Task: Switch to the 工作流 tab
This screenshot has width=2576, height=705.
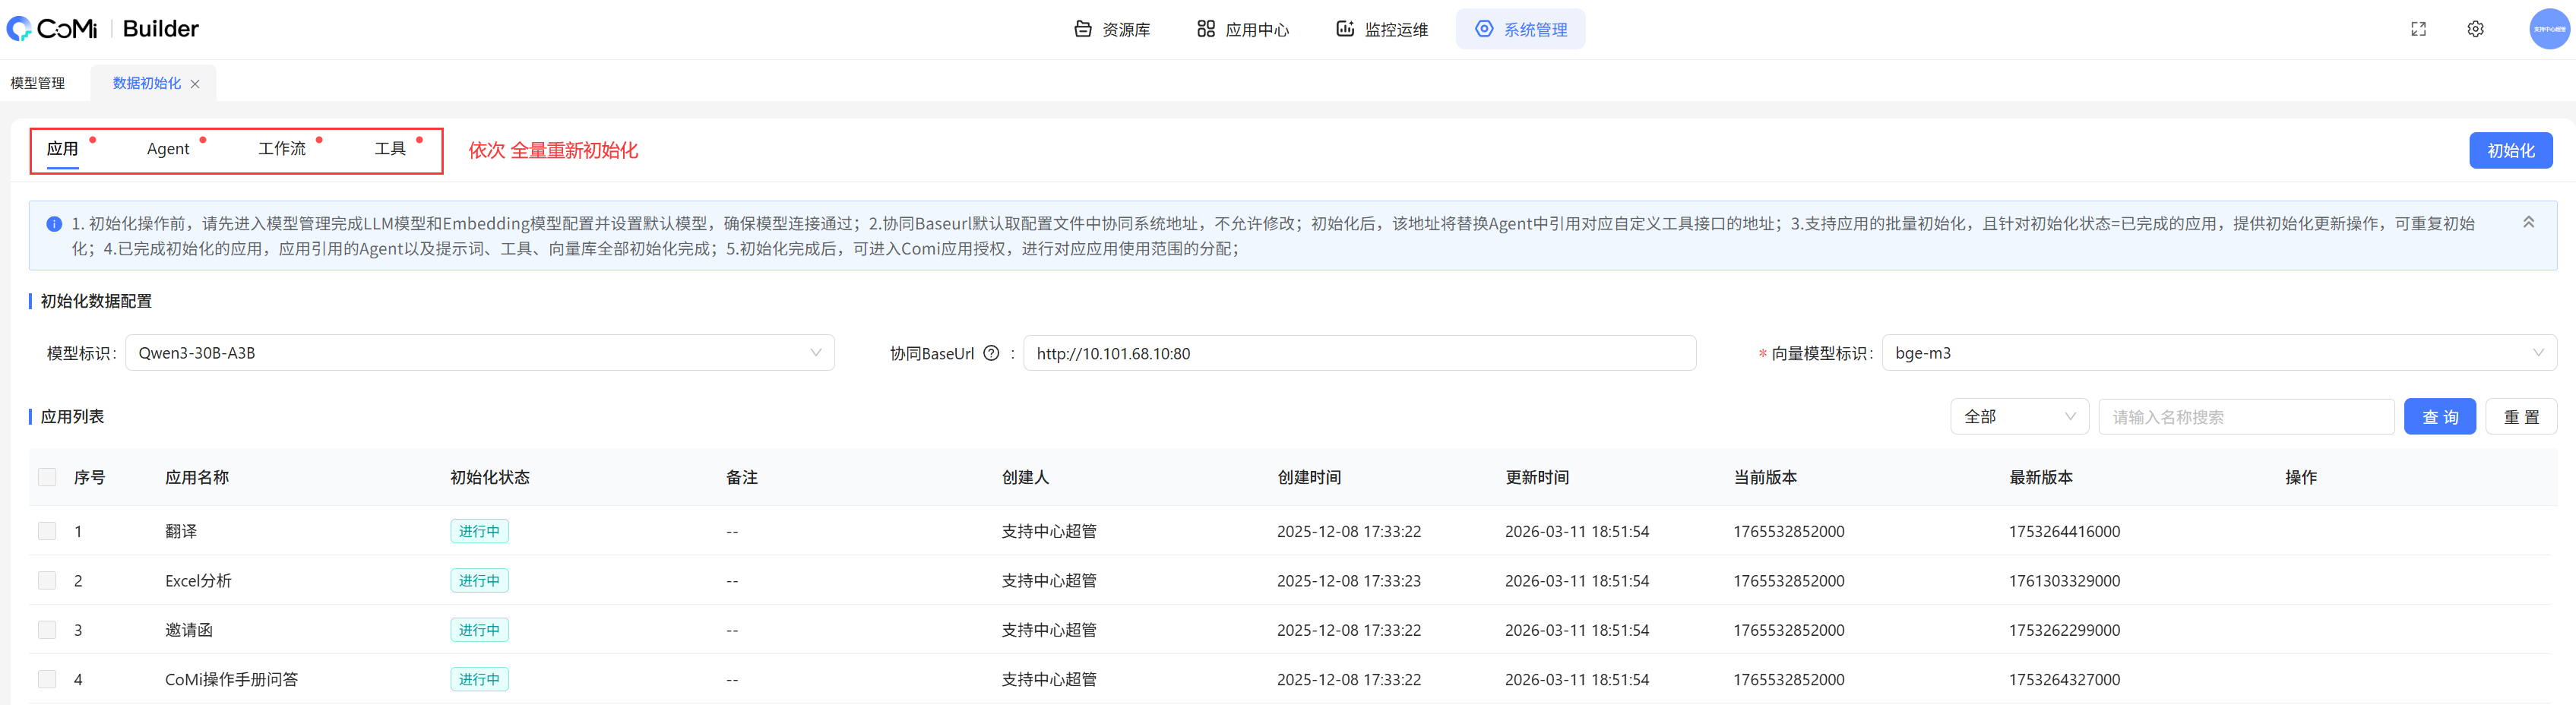Action: pyautogui.click(x=282, y=149)
